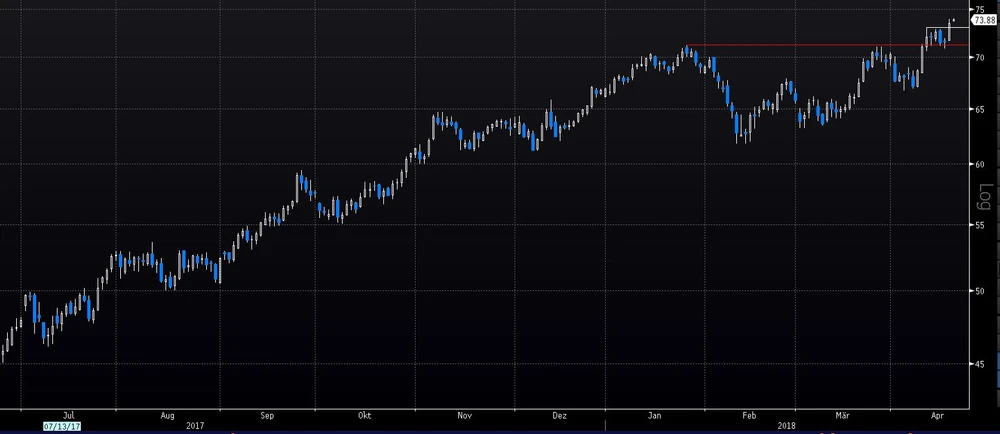Select the Sep month label
Screen dimensions: 1000x434
267,414
